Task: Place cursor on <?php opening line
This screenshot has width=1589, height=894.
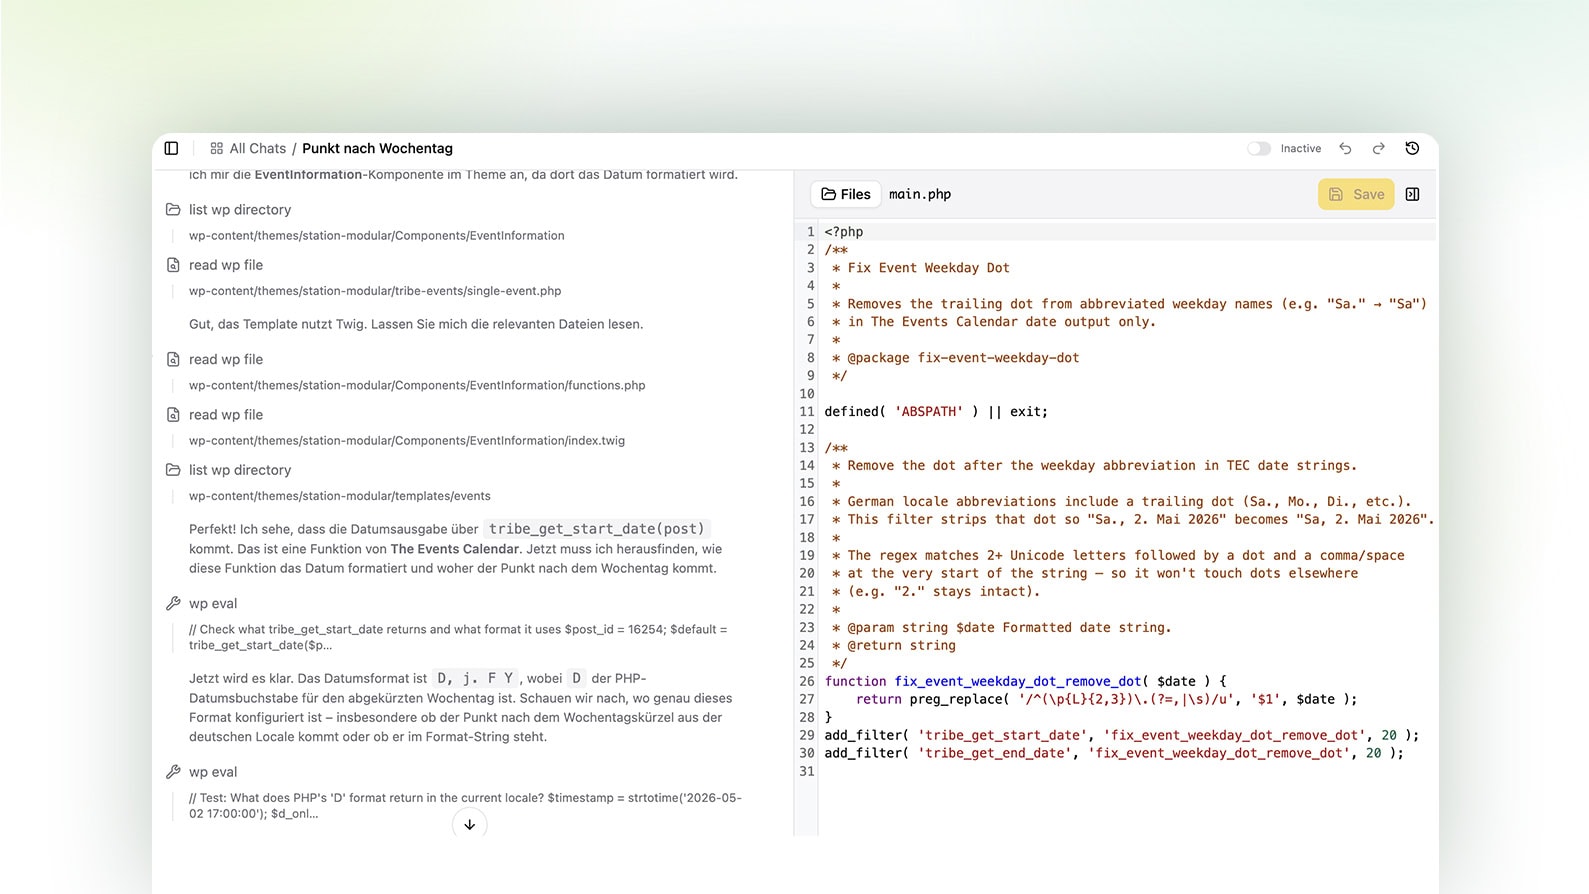Action: [844, 231]
